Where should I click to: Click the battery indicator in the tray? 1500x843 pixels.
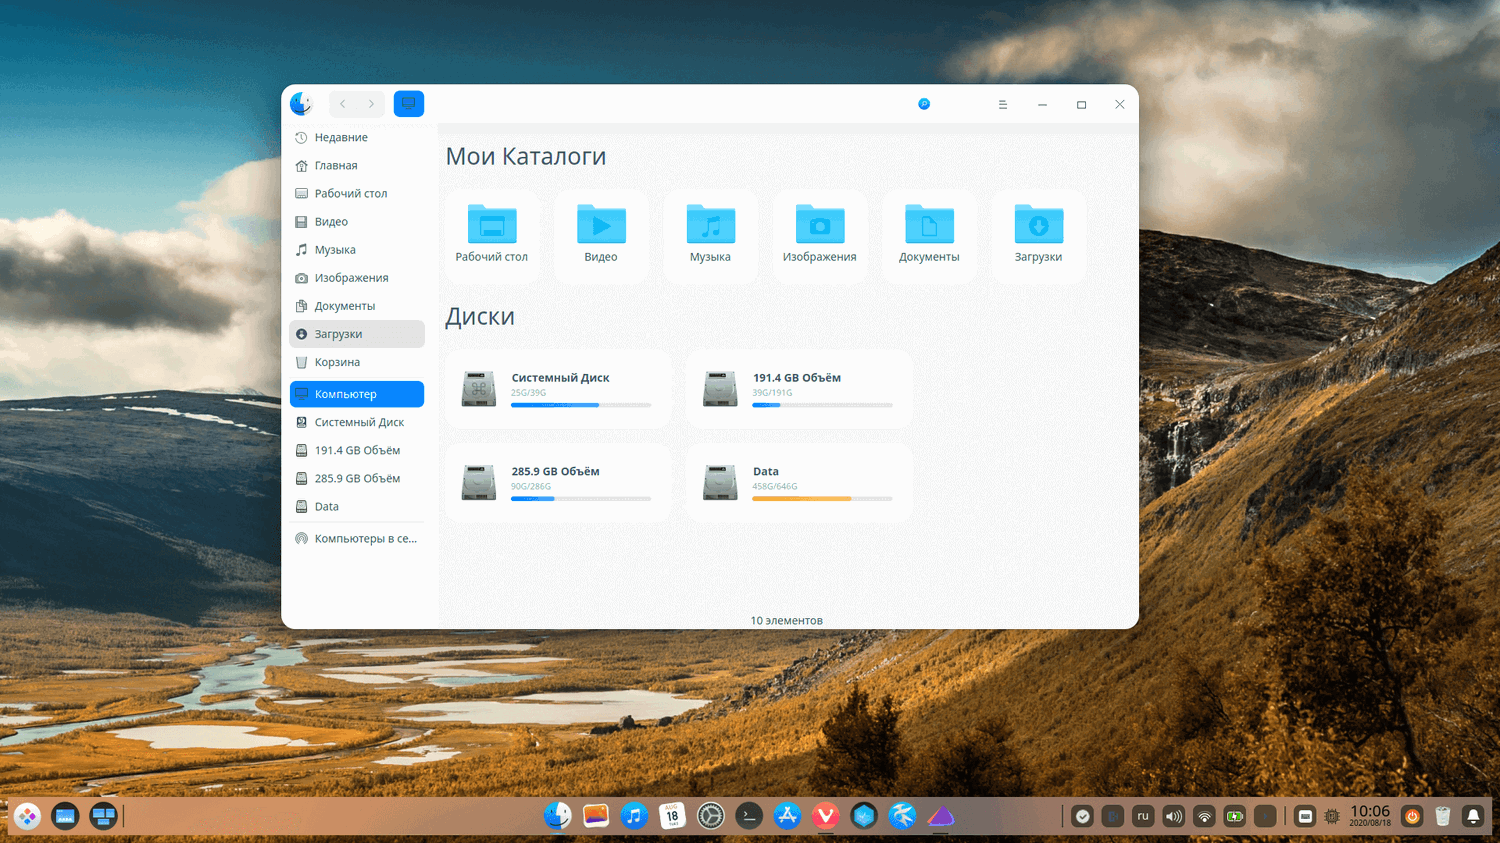pyautogui.click(x=1235, y=816)
